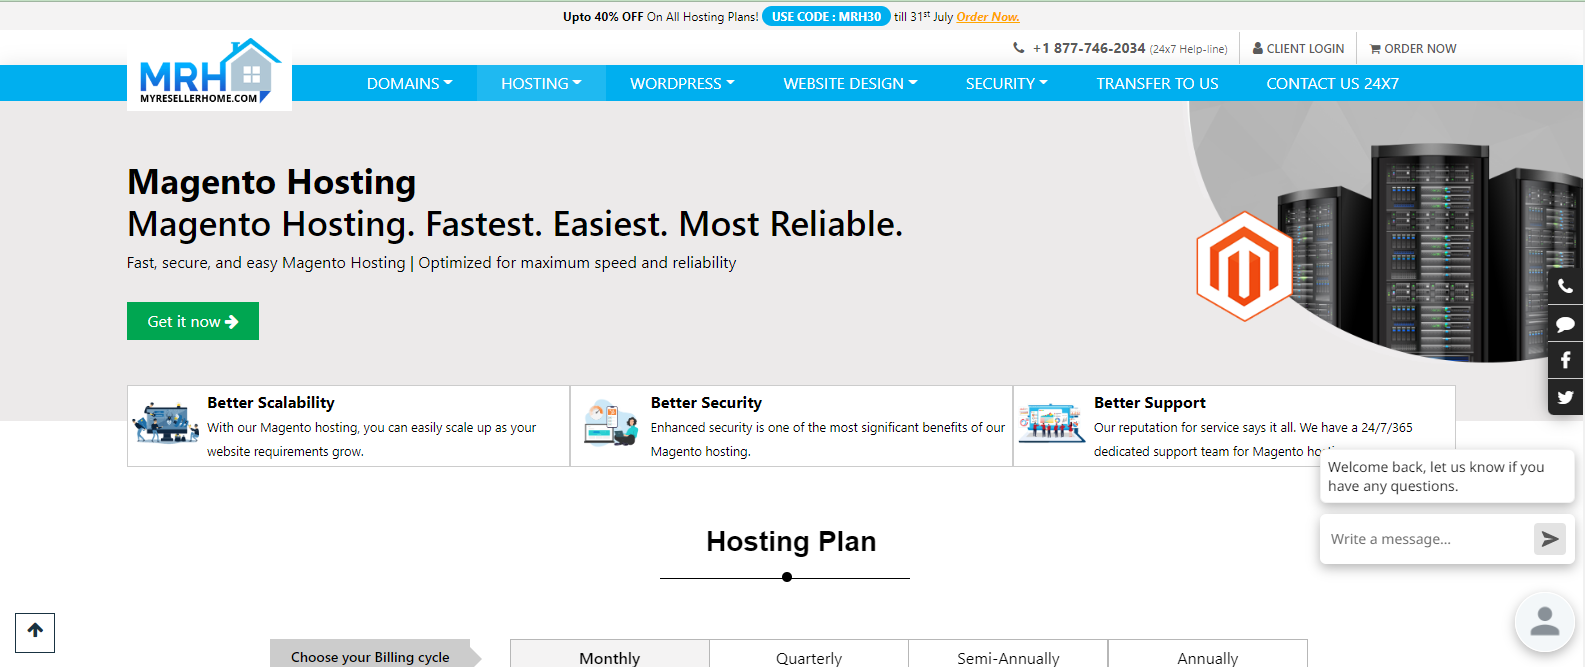Screen dimensions: 1585x667
Task: Click the Better Support illustration icon
Action: click(1052, 423)
